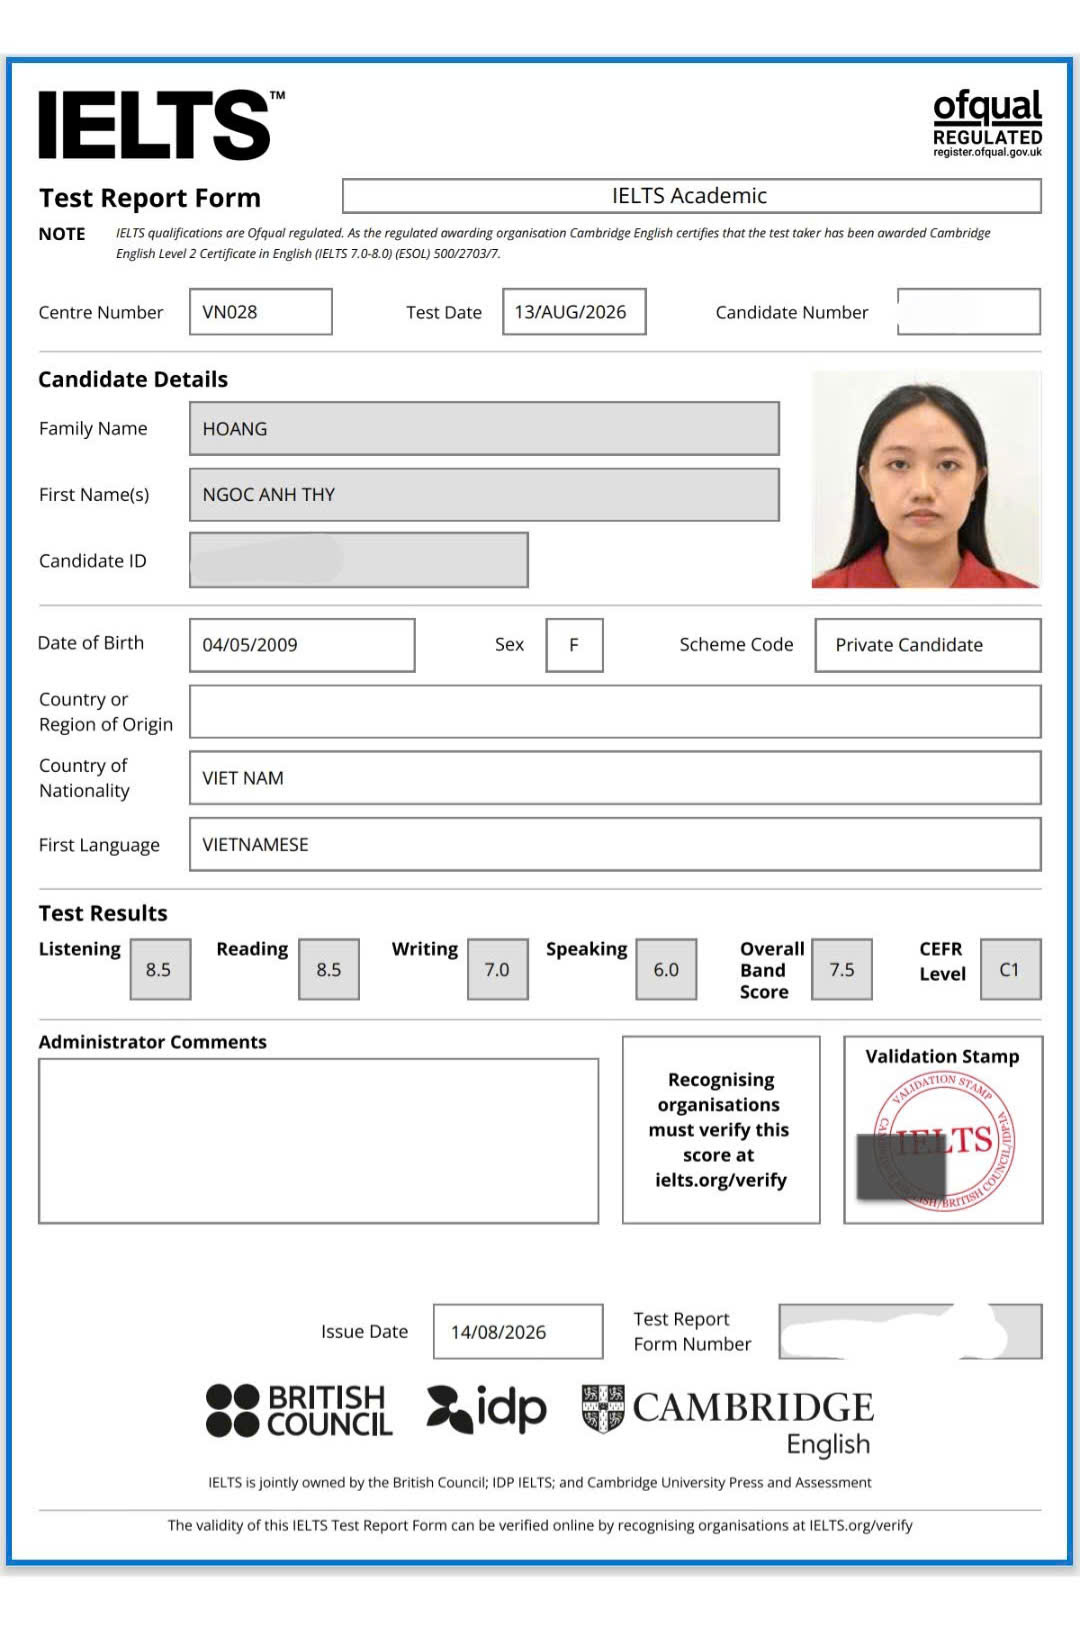Click the Validation Stamp label
1080x1649 pixels.
(x=942, y=1056)
